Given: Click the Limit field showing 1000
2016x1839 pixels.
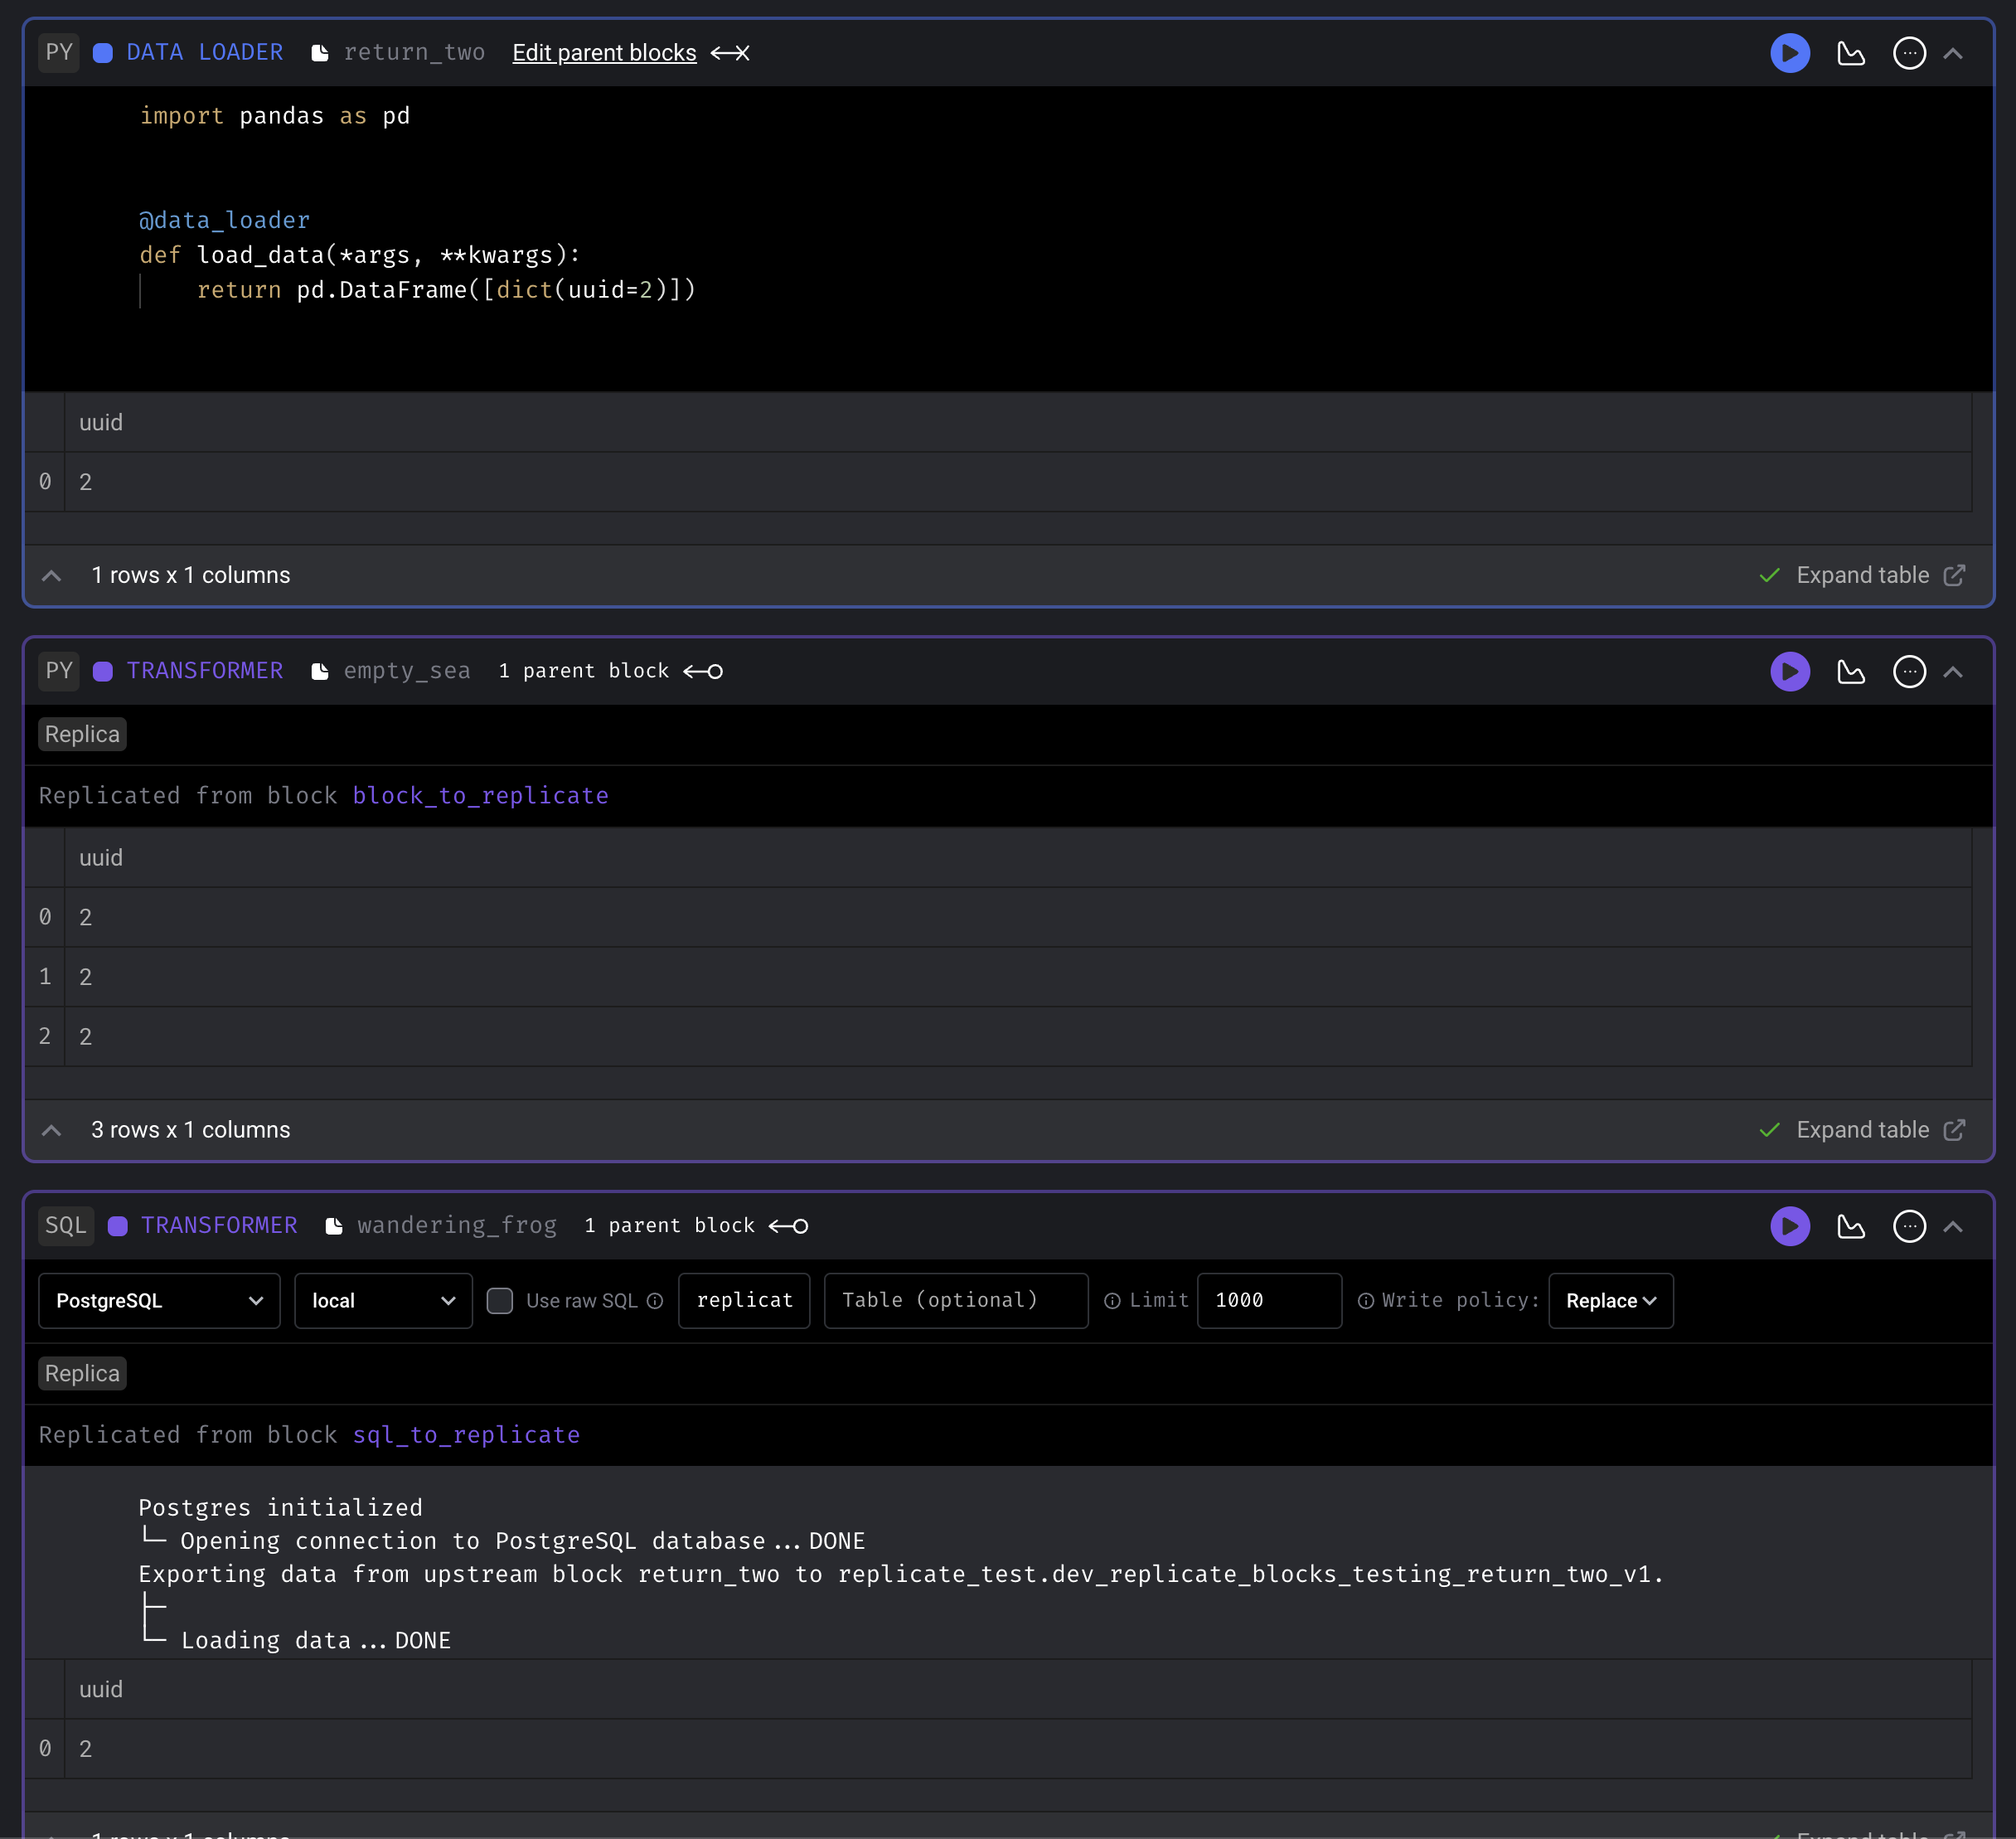Looking at the screenshot, I should point(1269,1301).
